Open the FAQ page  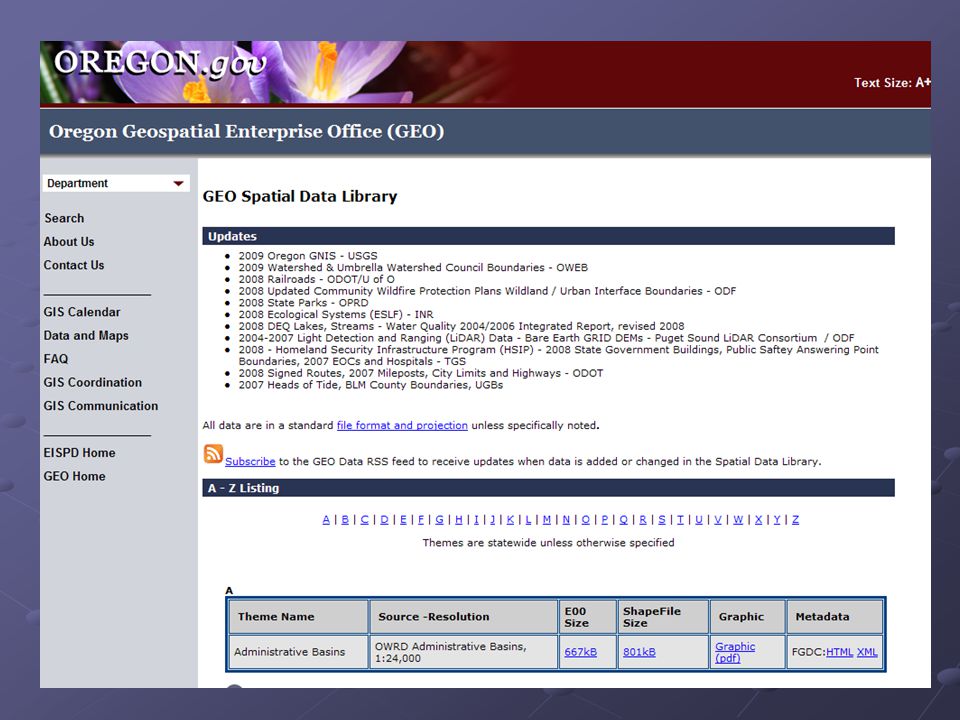coord(56,359)
